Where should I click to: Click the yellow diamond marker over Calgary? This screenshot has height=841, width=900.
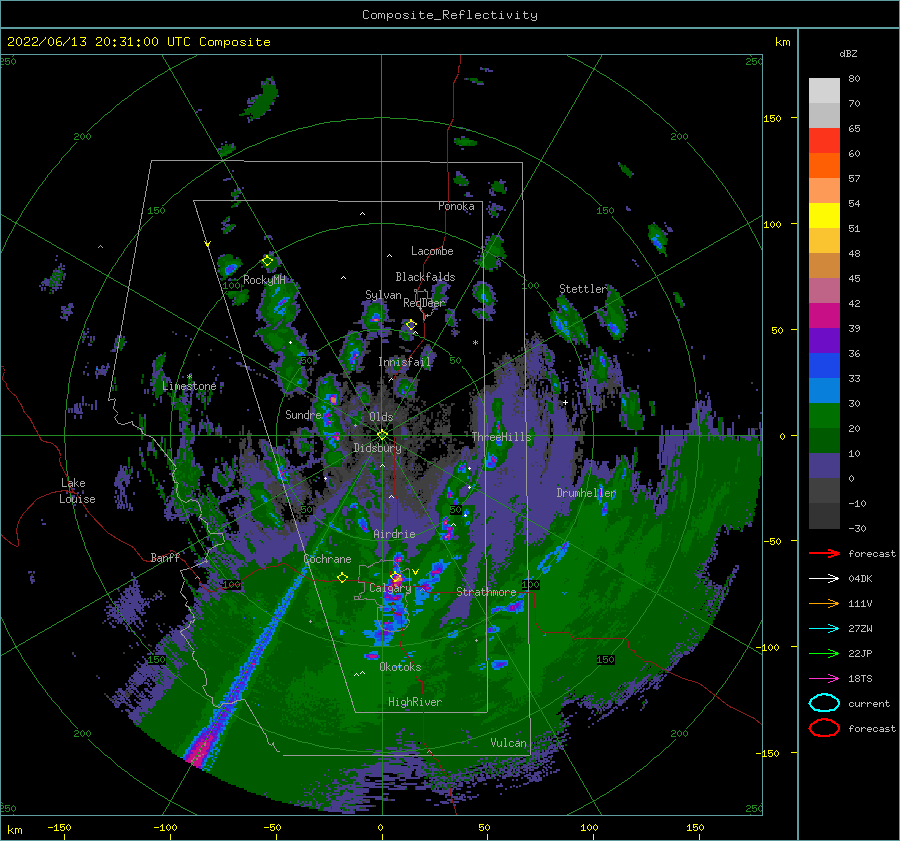click(395, 576)
